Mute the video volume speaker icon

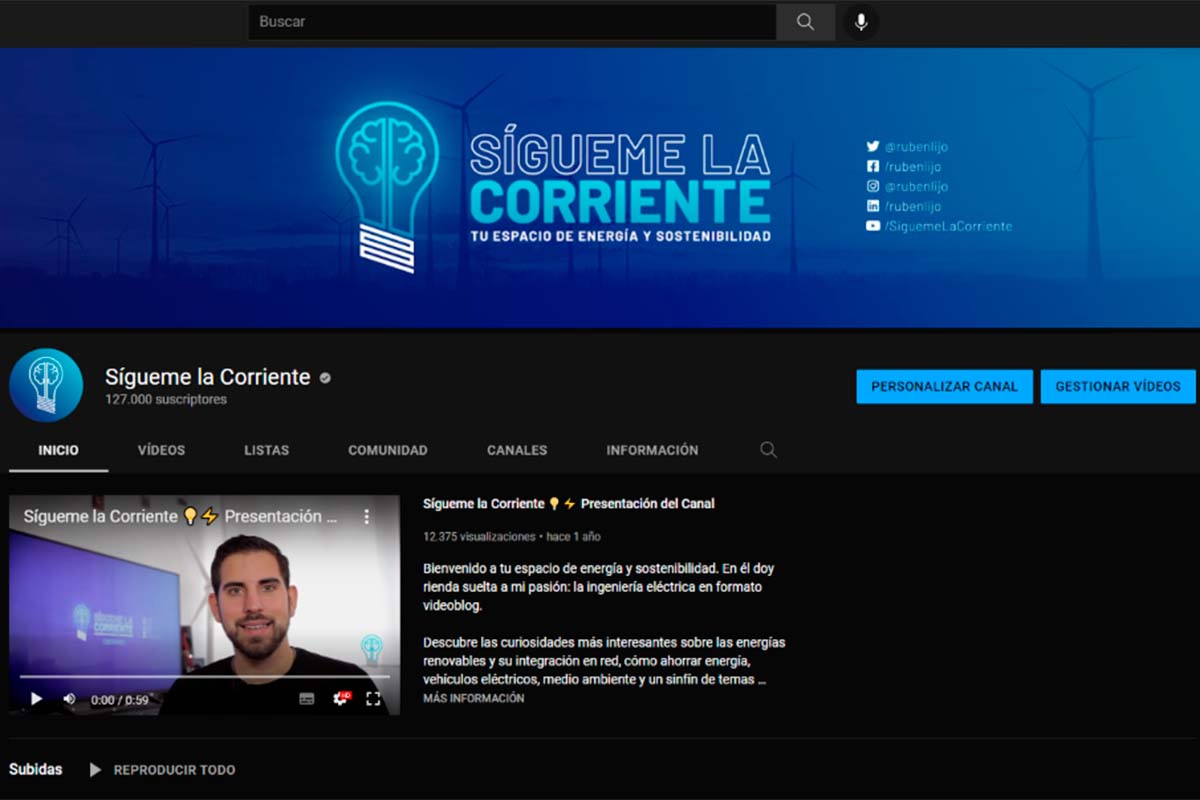click(69, 699)
